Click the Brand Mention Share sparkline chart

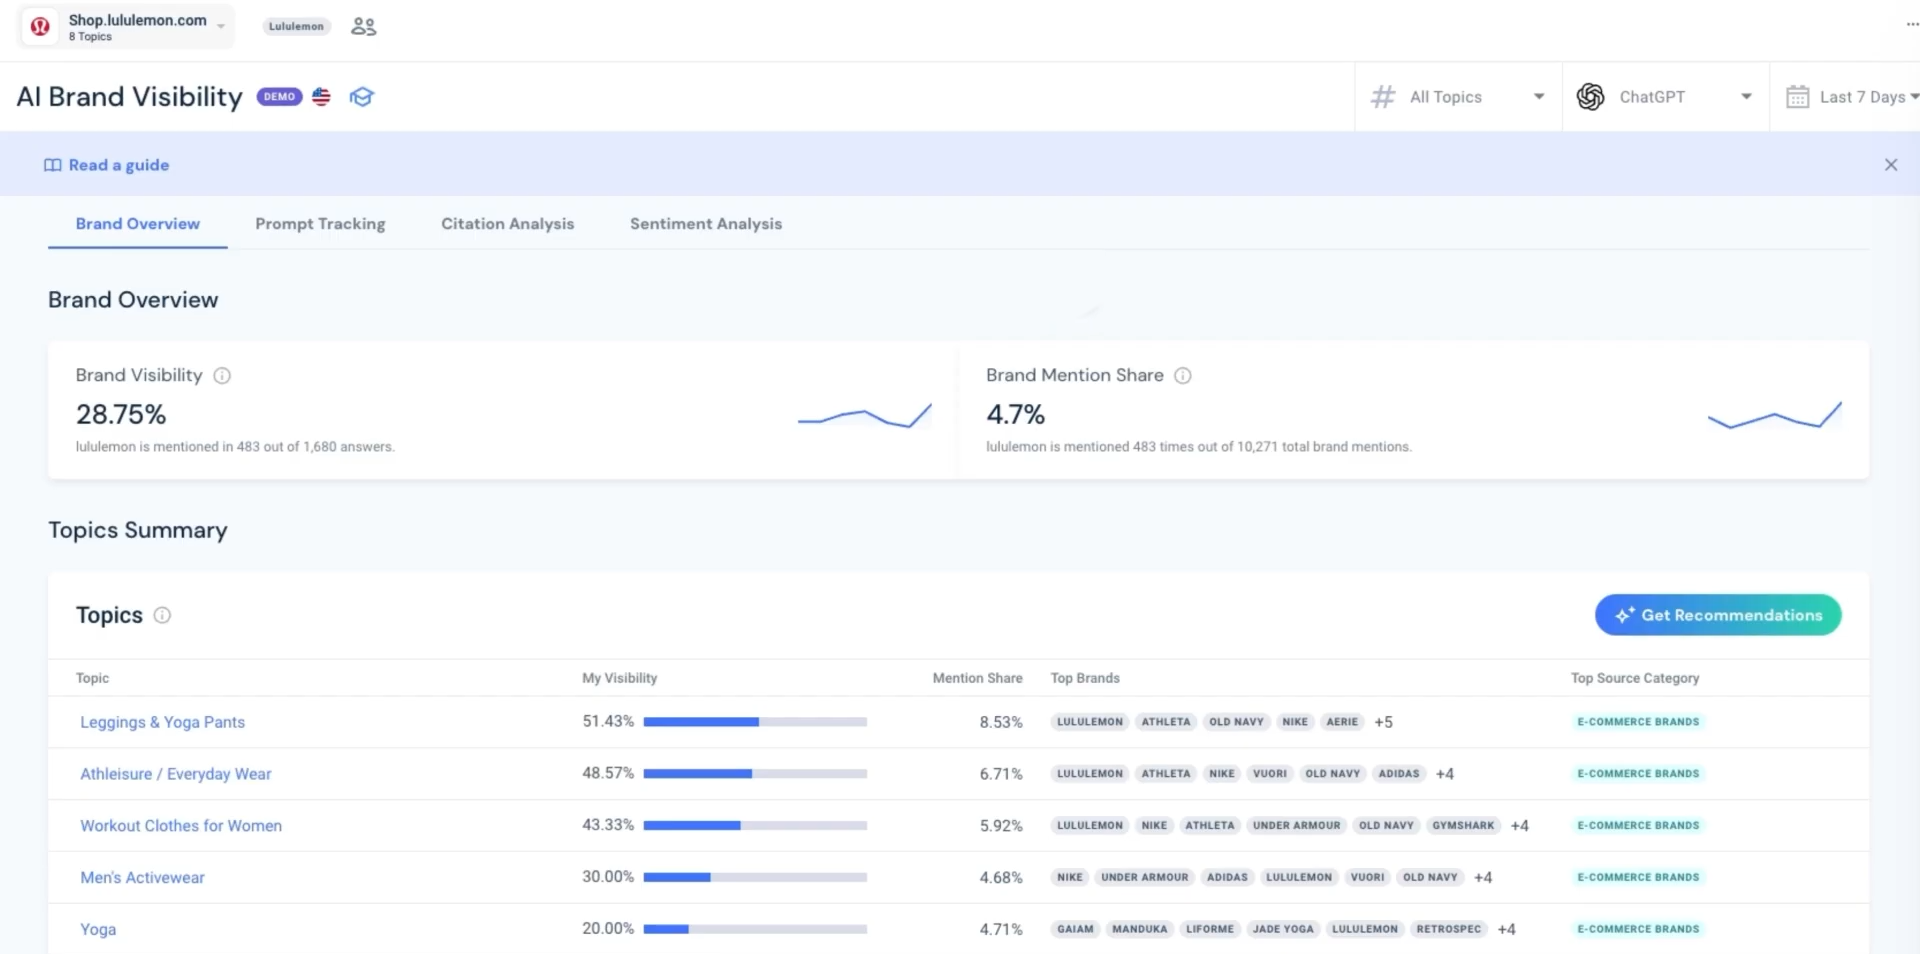1774,415
